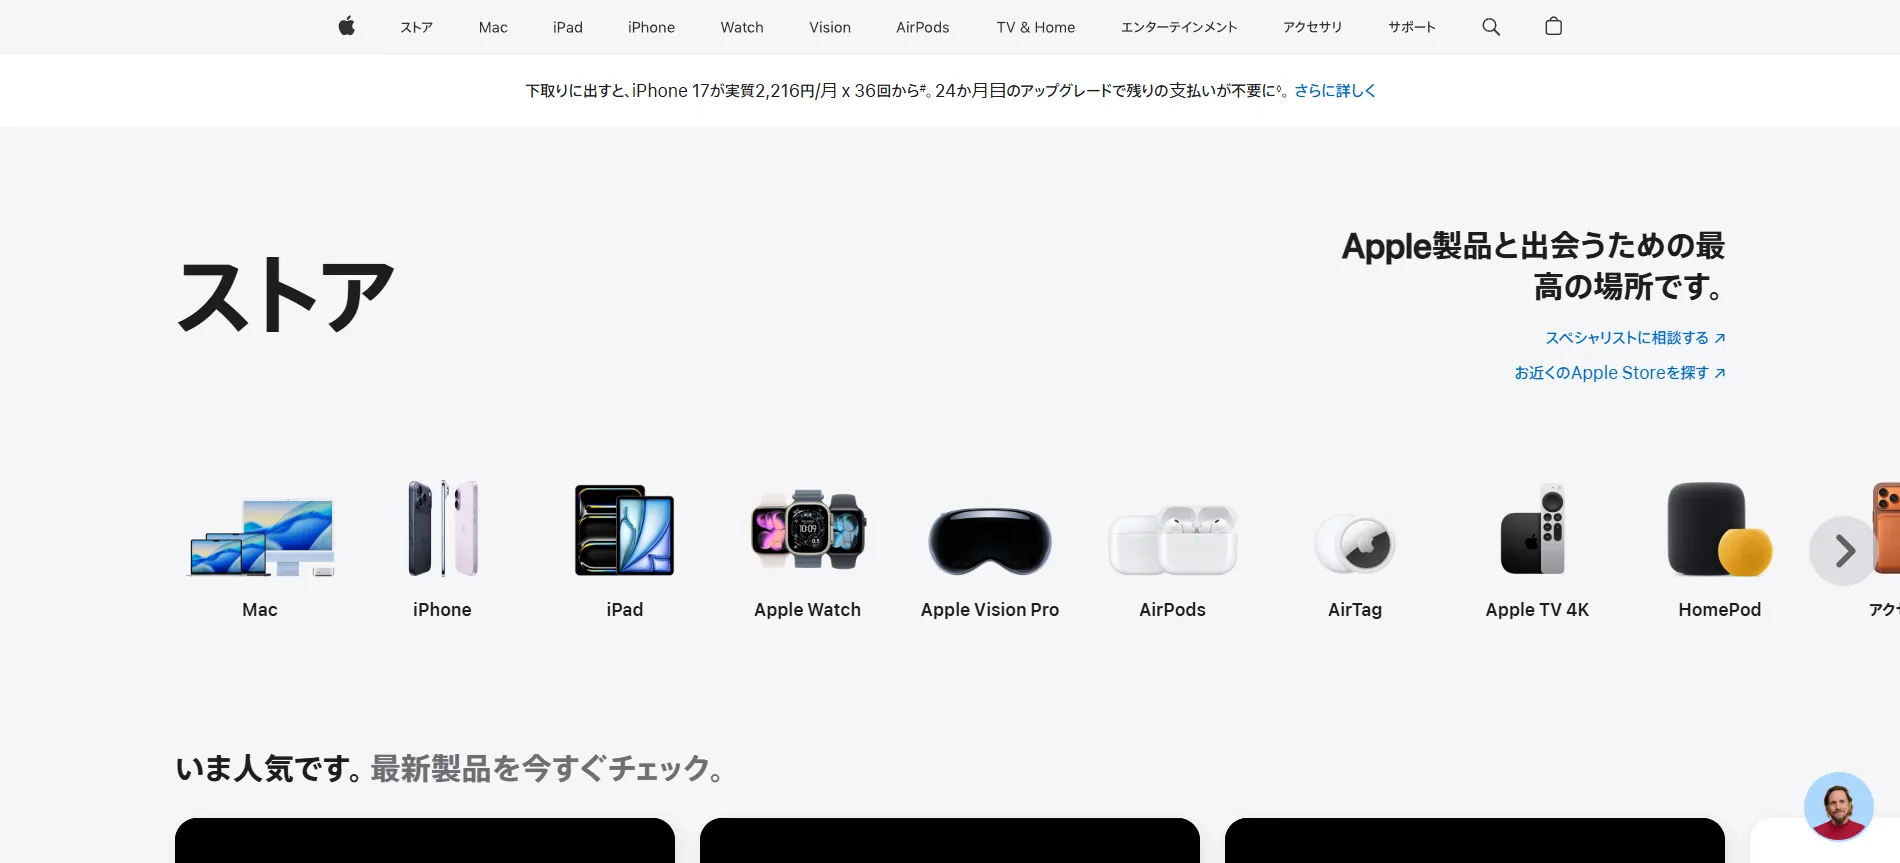Click the いま人気です section heading
1900x863 pixels.
tap(268, 769)
